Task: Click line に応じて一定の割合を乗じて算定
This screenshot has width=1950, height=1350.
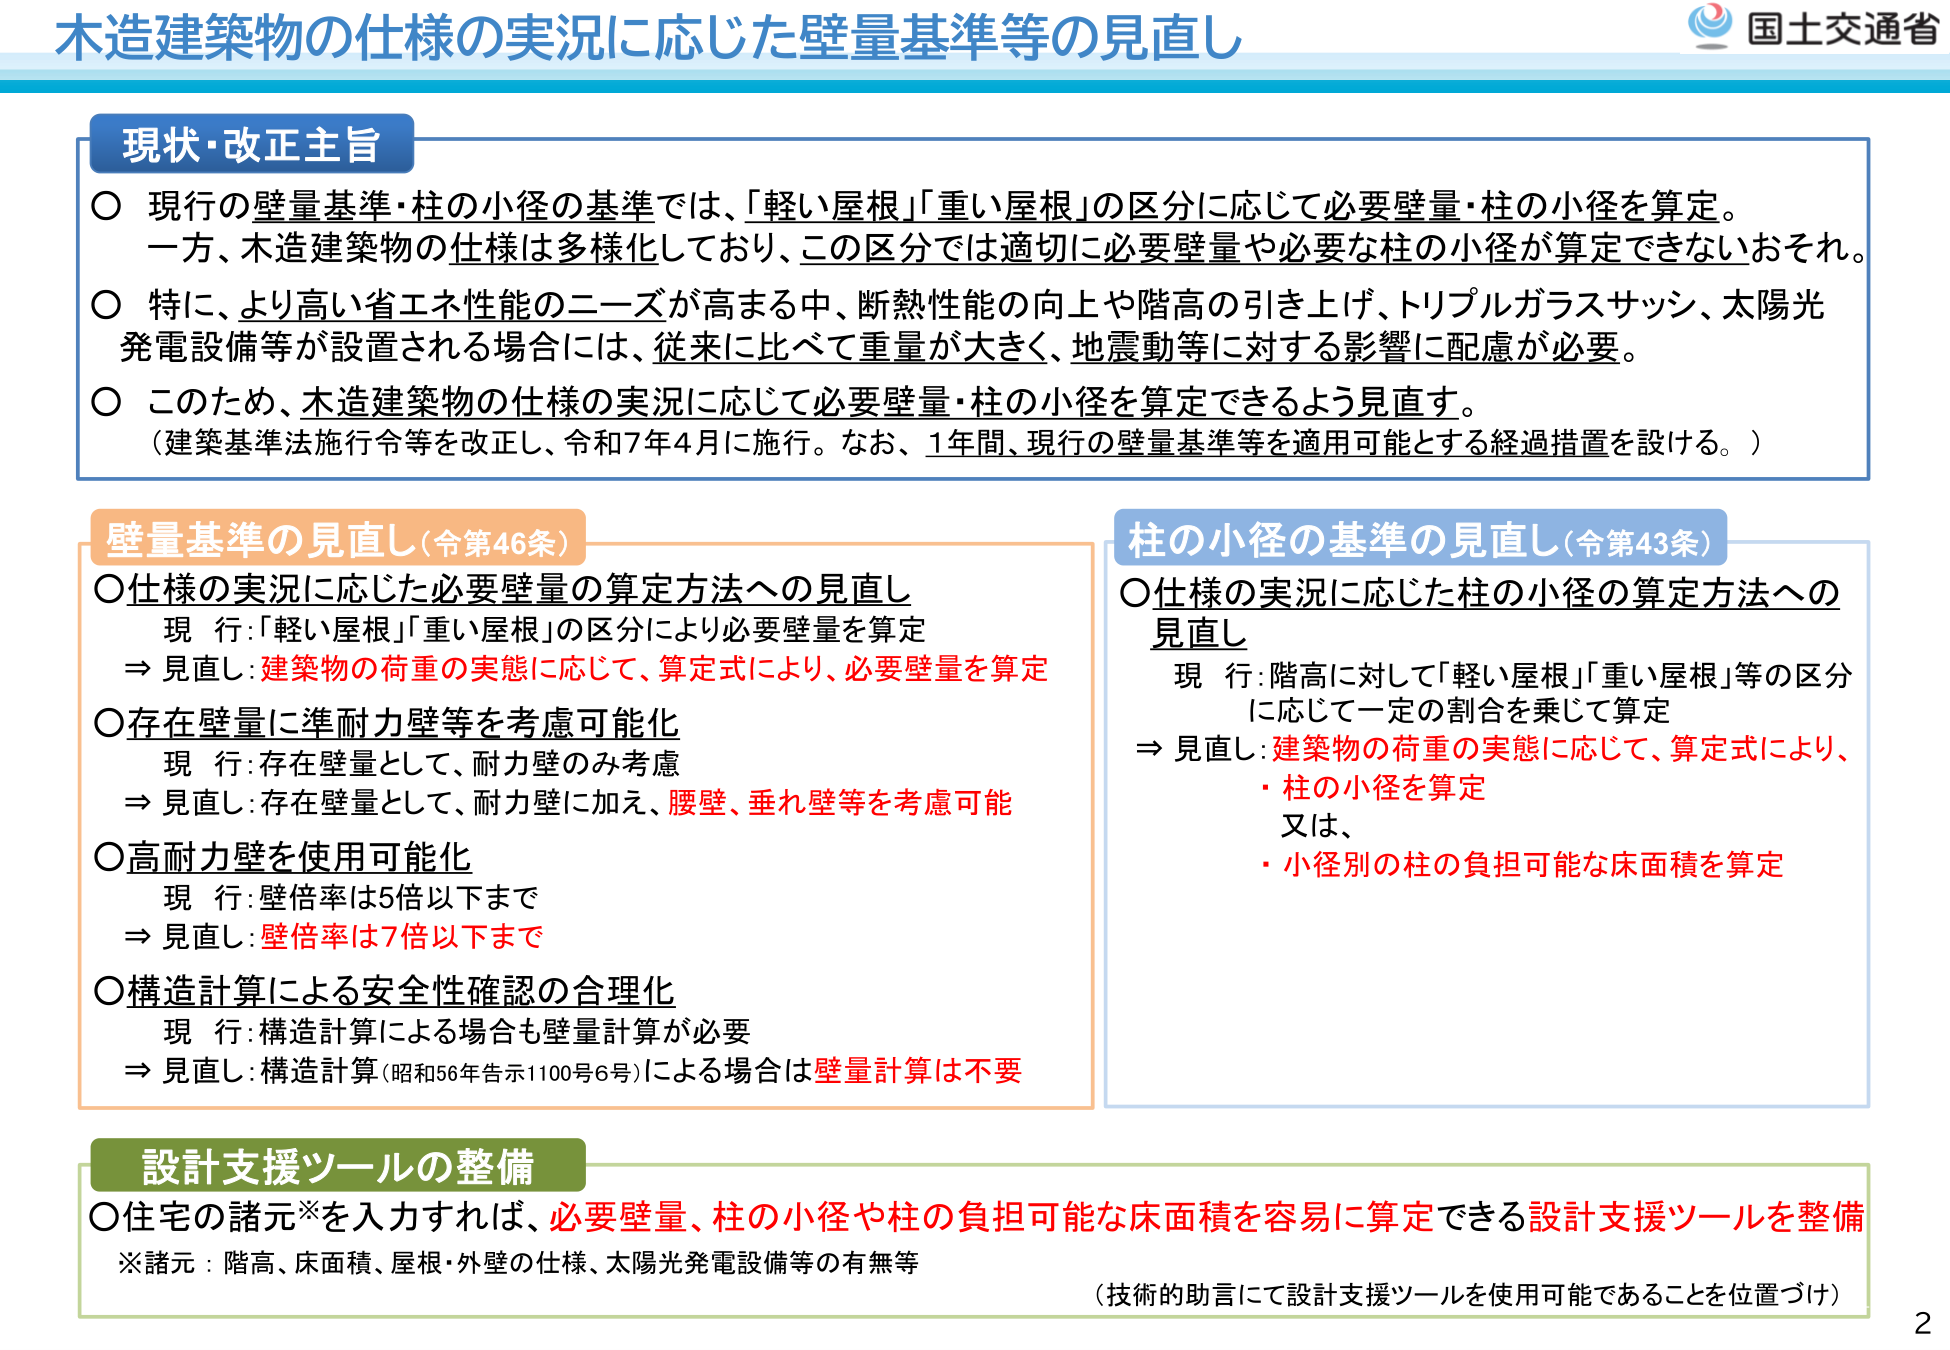Action: pyautogui.click(x=1458, y=711)
